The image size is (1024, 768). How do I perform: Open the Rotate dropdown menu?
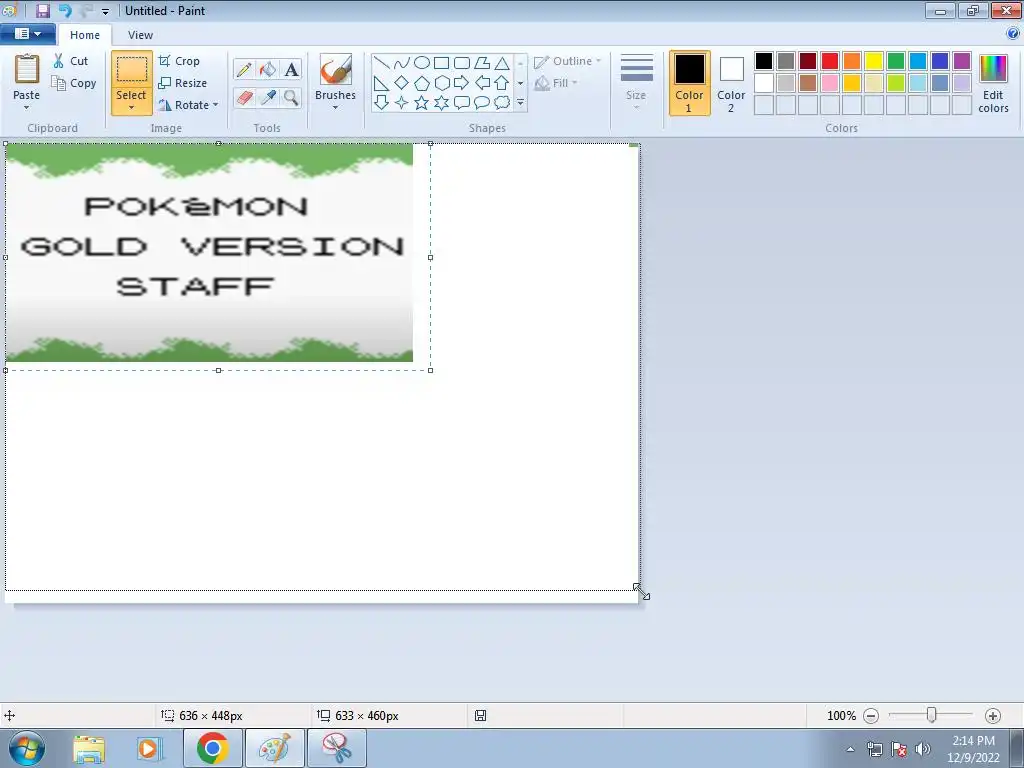188,104
